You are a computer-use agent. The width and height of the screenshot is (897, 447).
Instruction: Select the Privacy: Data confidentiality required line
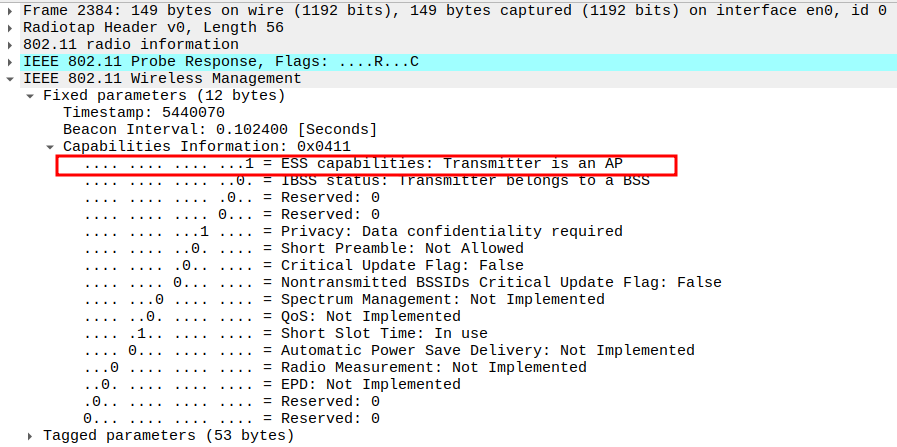tap(353, 232)
